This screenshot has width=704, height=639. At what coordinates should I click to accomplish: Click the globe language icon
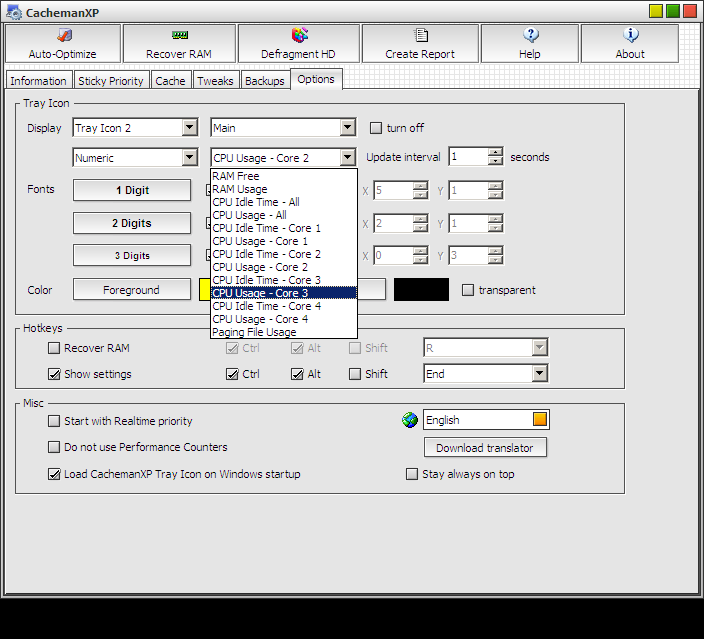click(410, 421)
